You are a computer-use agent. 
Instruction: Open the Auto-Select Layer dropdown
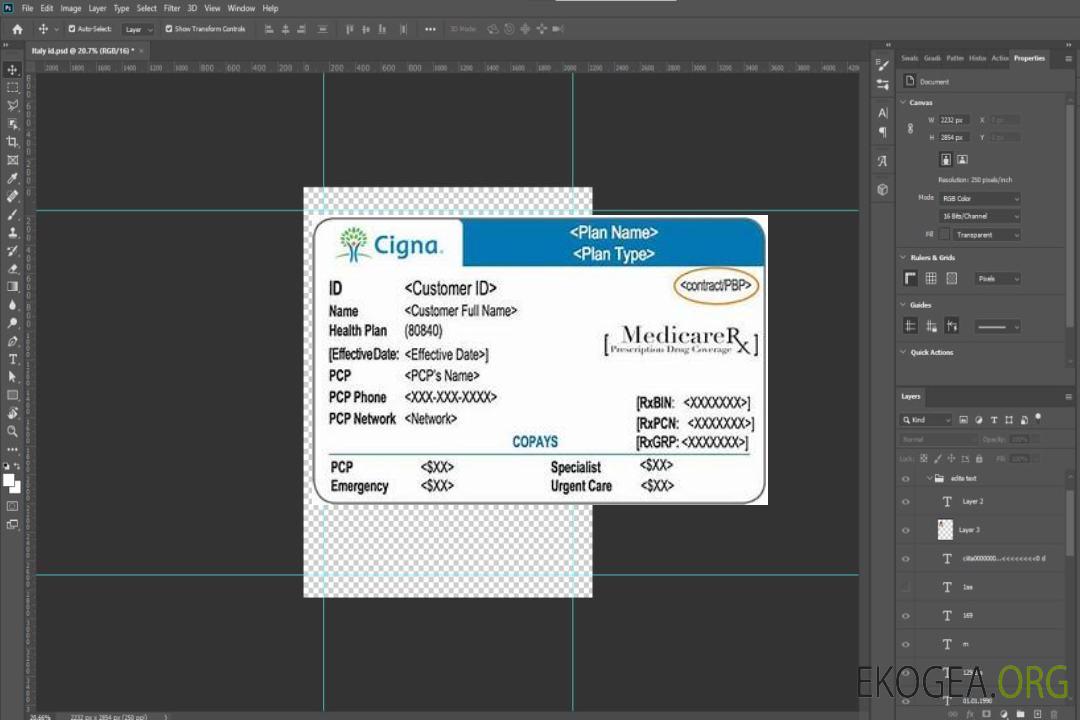pos(138,29)
